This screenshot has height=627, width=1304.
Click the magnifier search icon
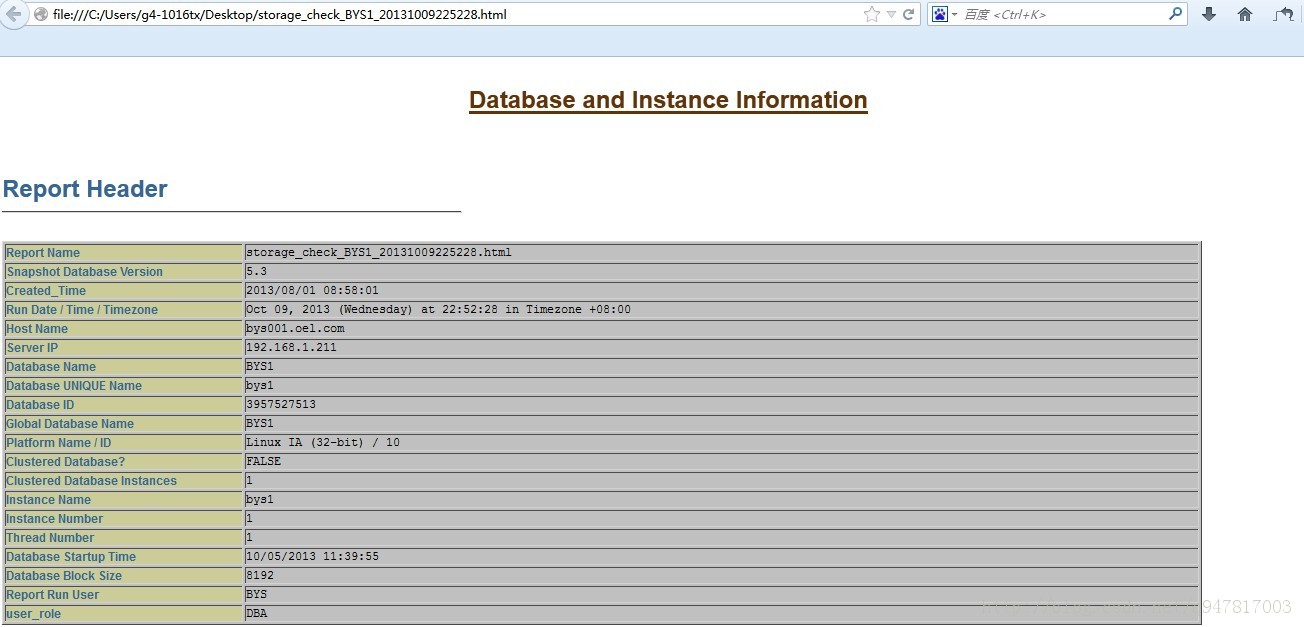click(1176, 14)
